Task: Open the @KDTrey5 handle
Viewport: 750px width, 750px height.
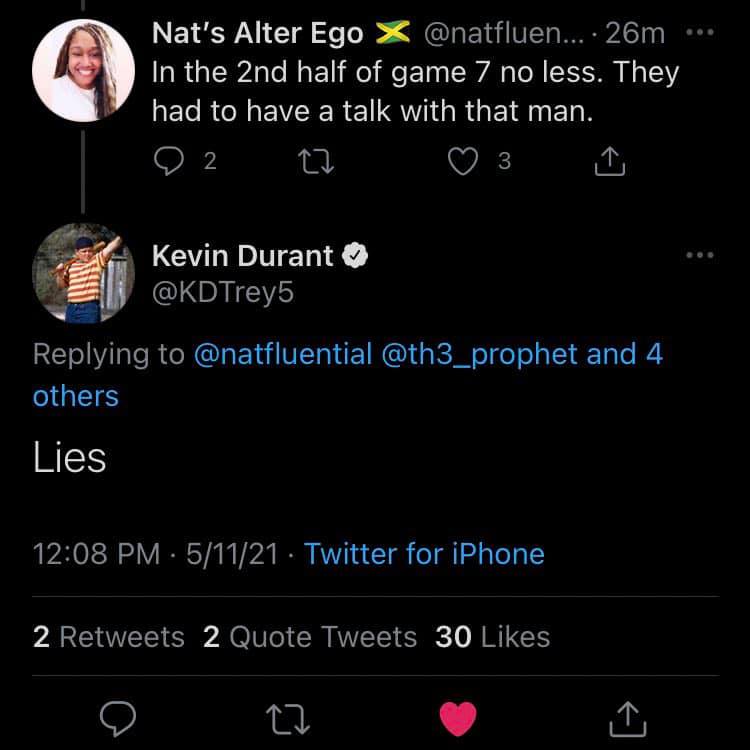Action: [223, 295]
